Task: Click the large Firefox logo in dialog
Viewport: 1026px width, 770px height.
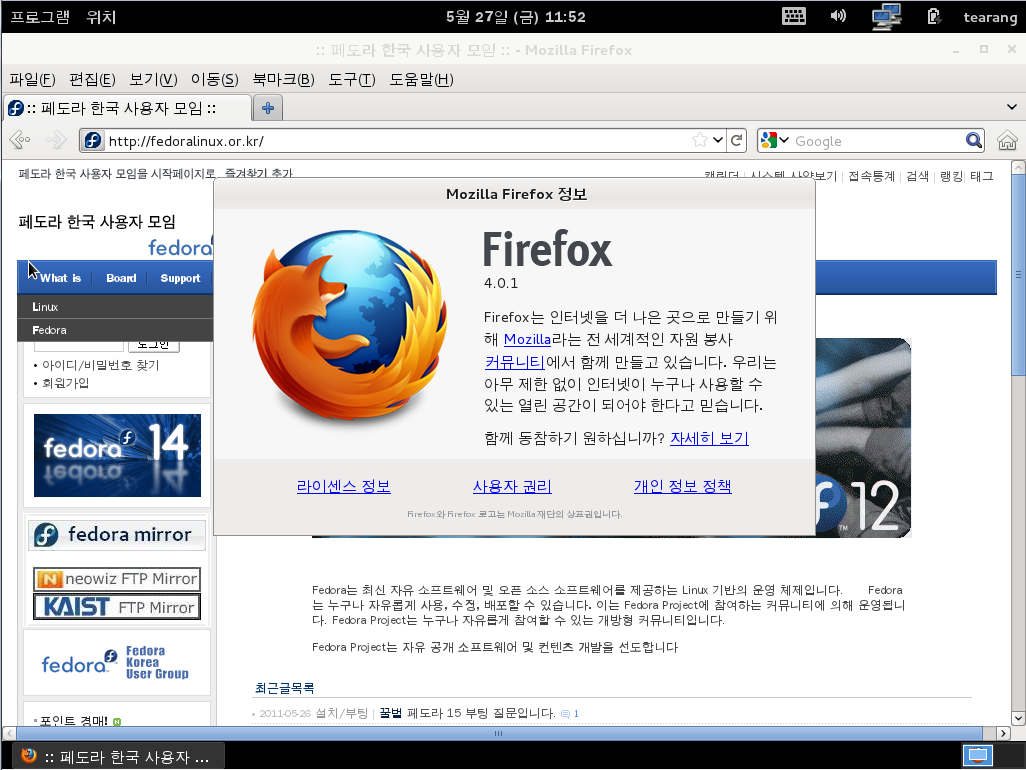Action: 349,326
